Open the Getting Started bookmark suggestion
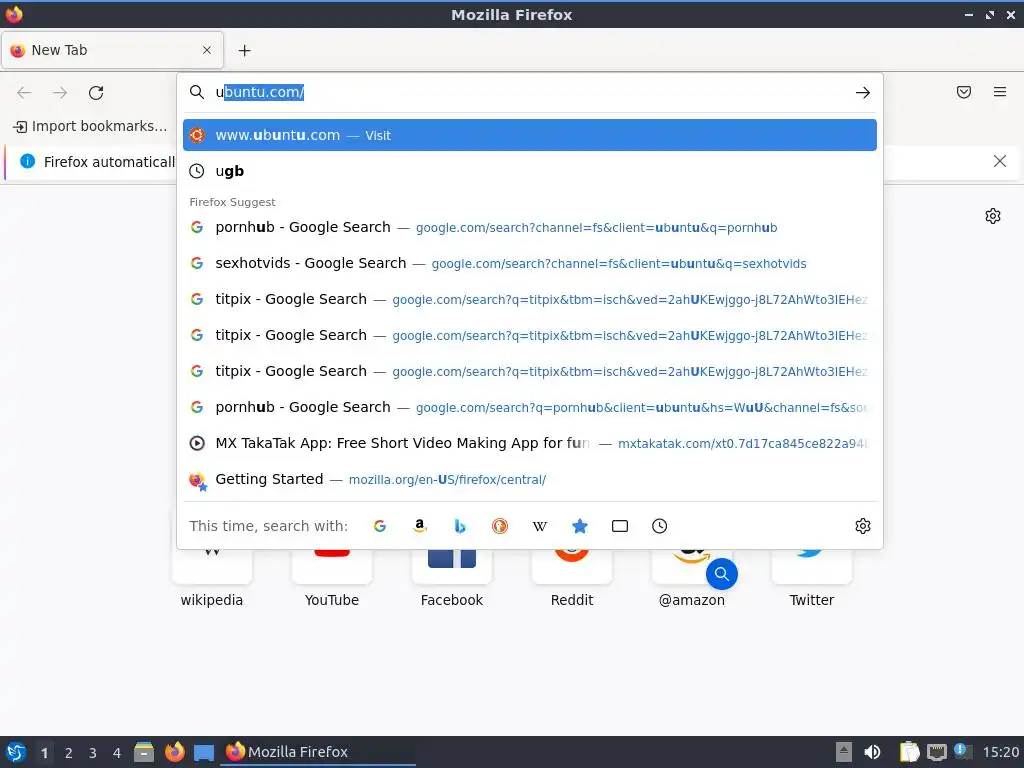Screen dimensions: 1024x768 (x=530, y=479)
